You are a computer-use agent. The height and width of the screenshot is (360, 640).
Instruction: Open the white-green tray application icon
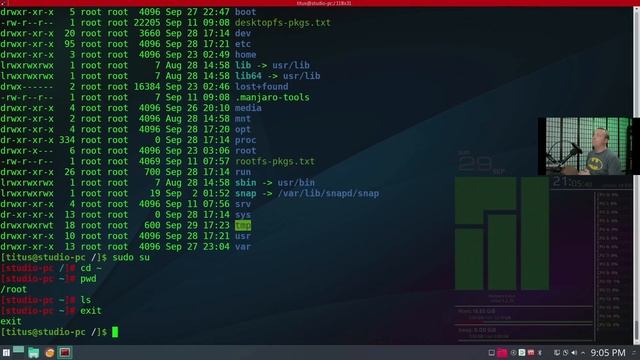[522, 353]
